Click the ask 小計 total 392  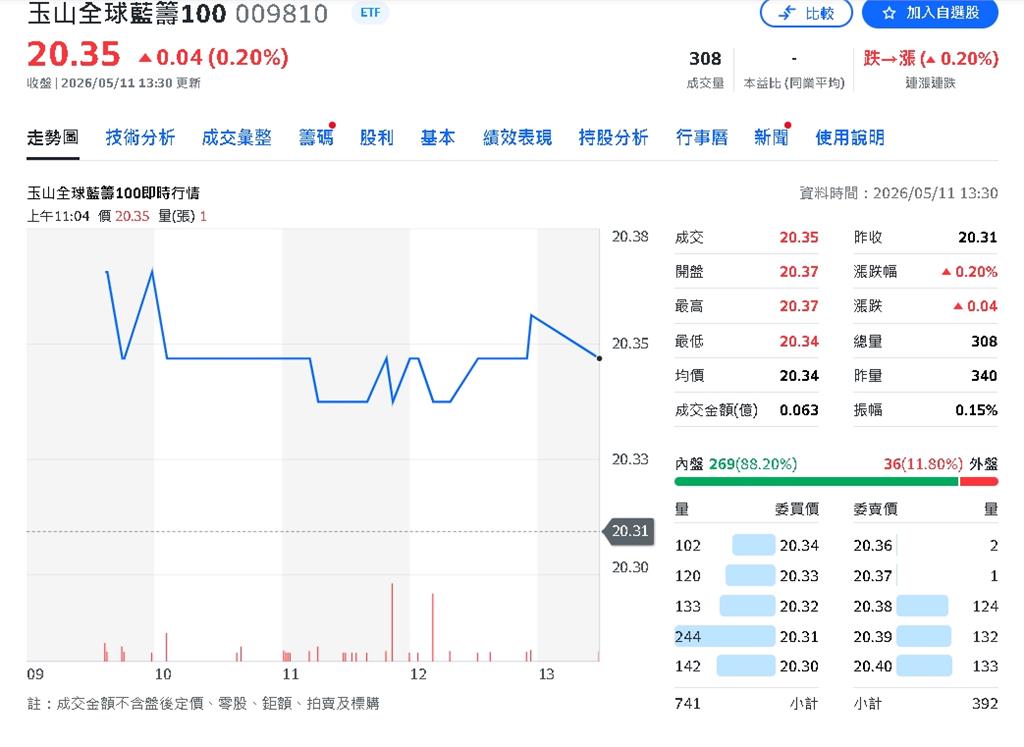point(985,704)
